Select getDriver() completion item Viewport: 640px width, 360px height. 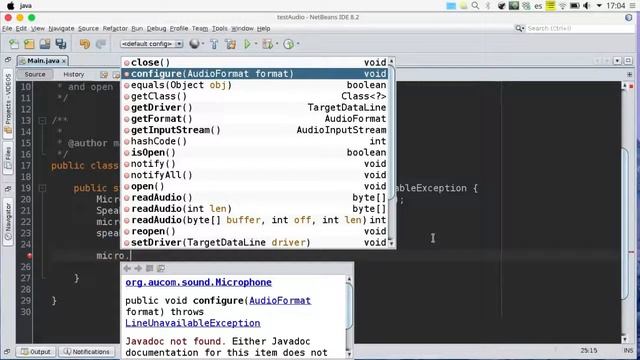[254, 107]
